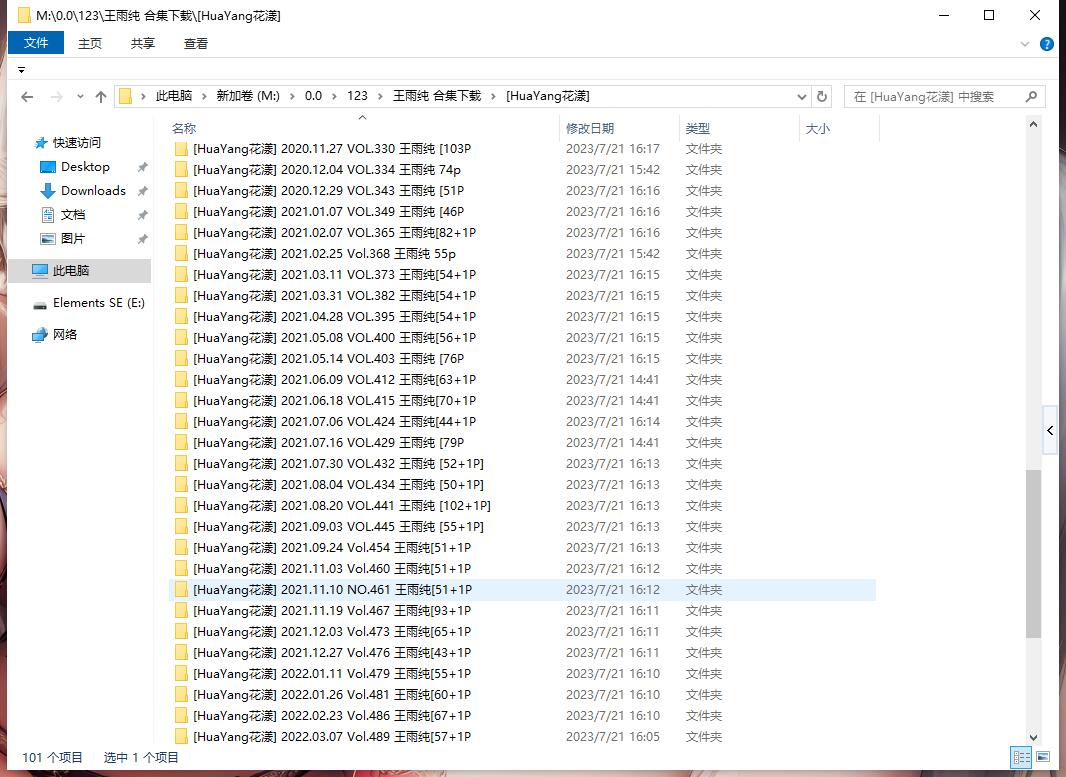Open the recent locations dropdown arrow

coord(80,97)
